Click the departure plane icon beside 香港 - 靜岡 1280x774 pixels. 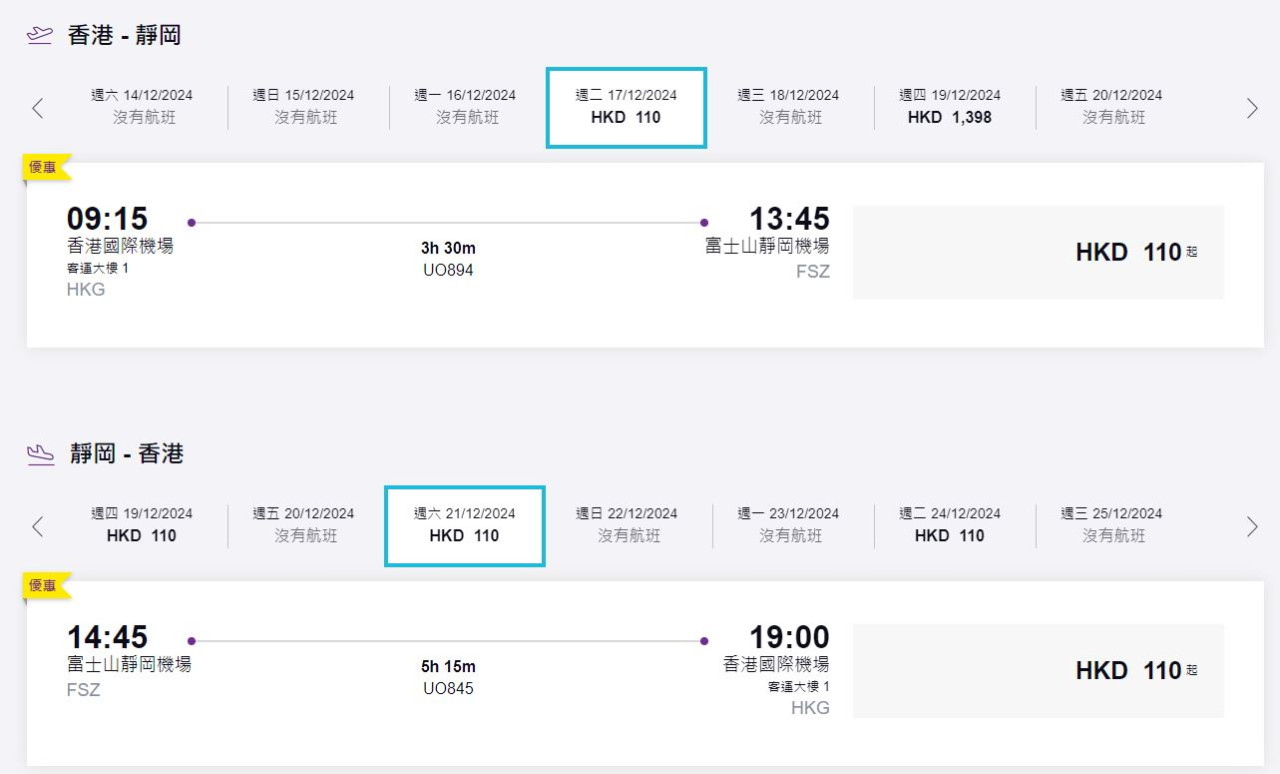tap(38, 33)
